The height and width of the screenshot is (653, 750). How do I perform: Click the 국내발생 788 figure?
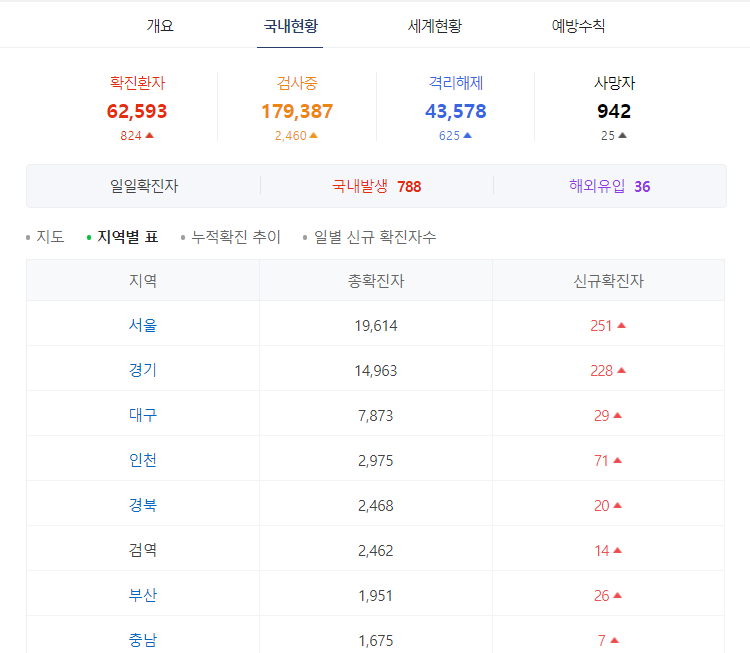[376, 186]
